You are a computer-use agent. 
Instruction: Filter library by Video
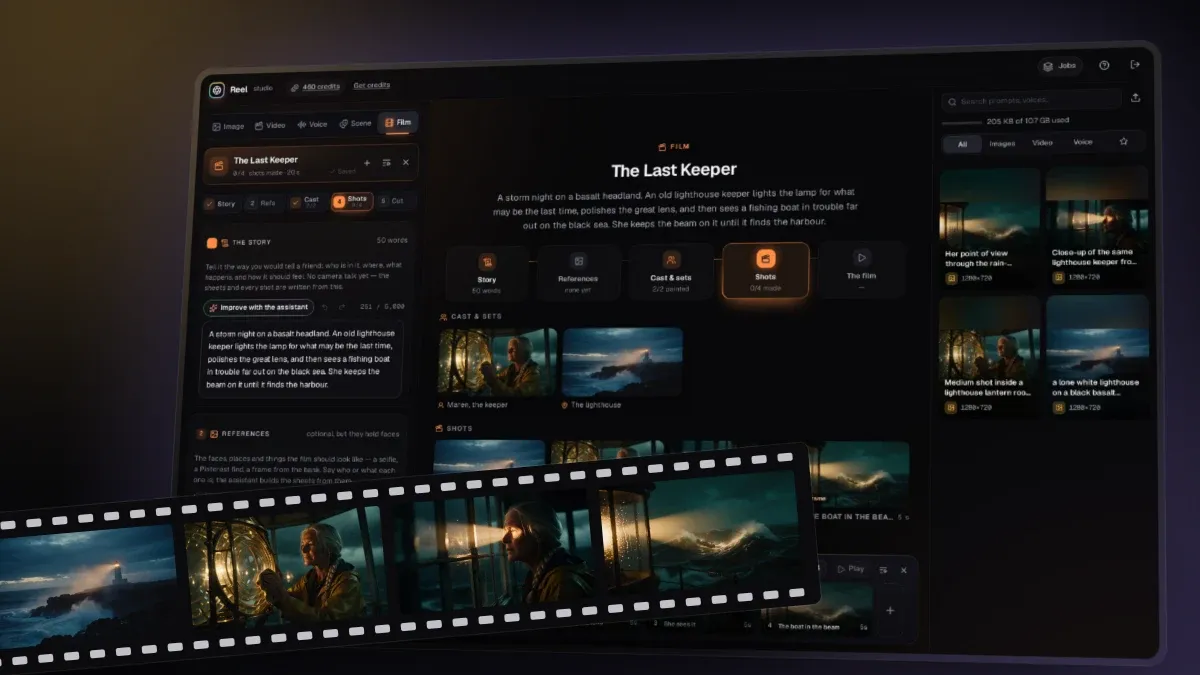point(1042,142)
